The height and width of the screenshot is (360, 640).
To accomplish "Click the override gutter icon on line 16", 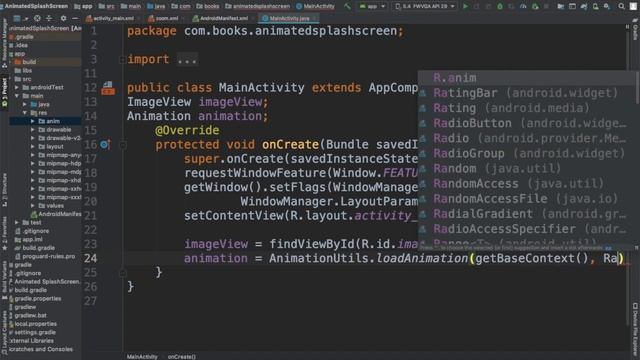I will (105, 144).
